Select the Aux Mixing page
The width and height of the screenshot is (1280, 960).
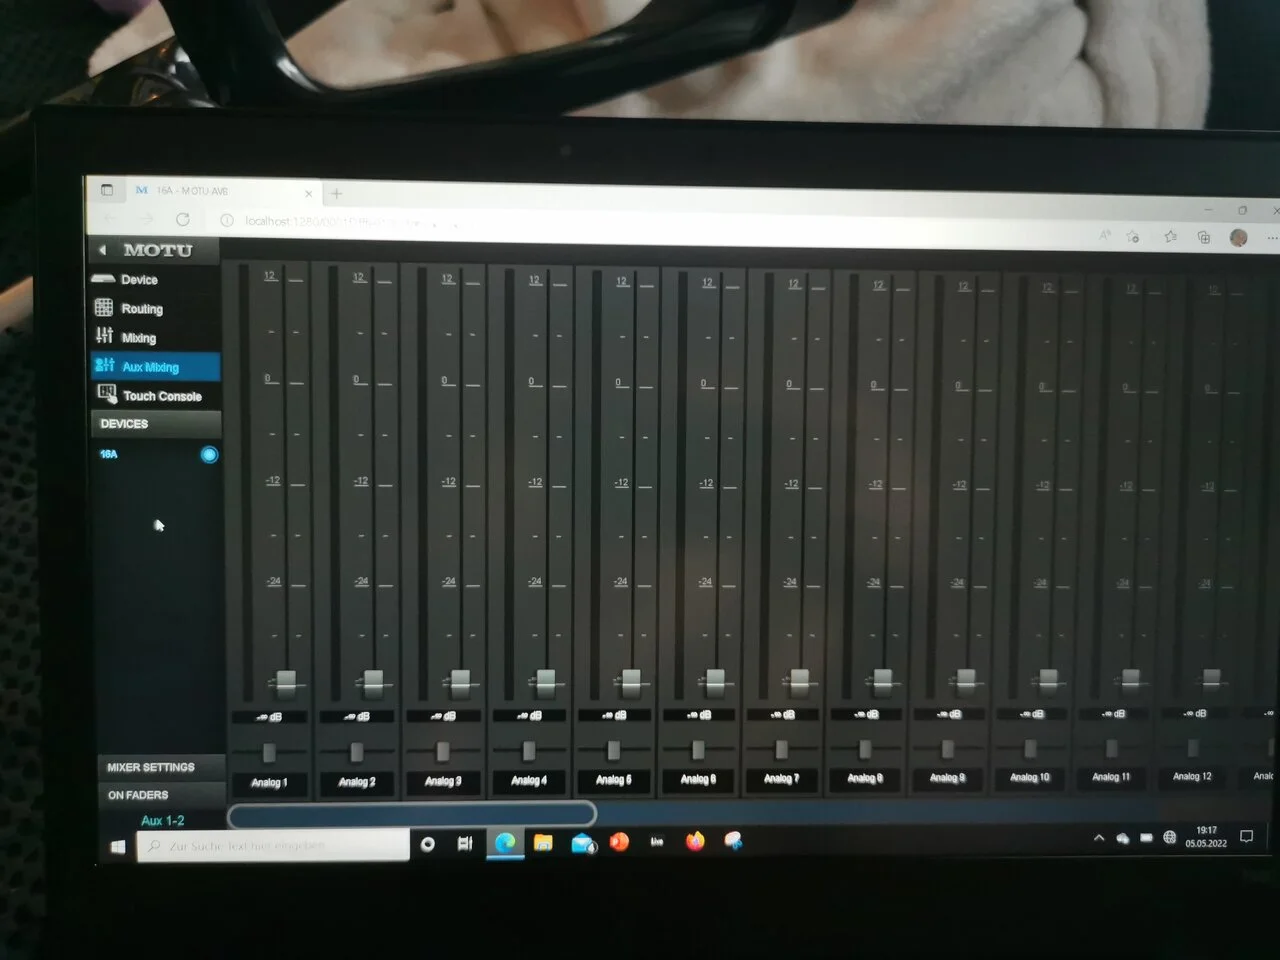point(155,366)
